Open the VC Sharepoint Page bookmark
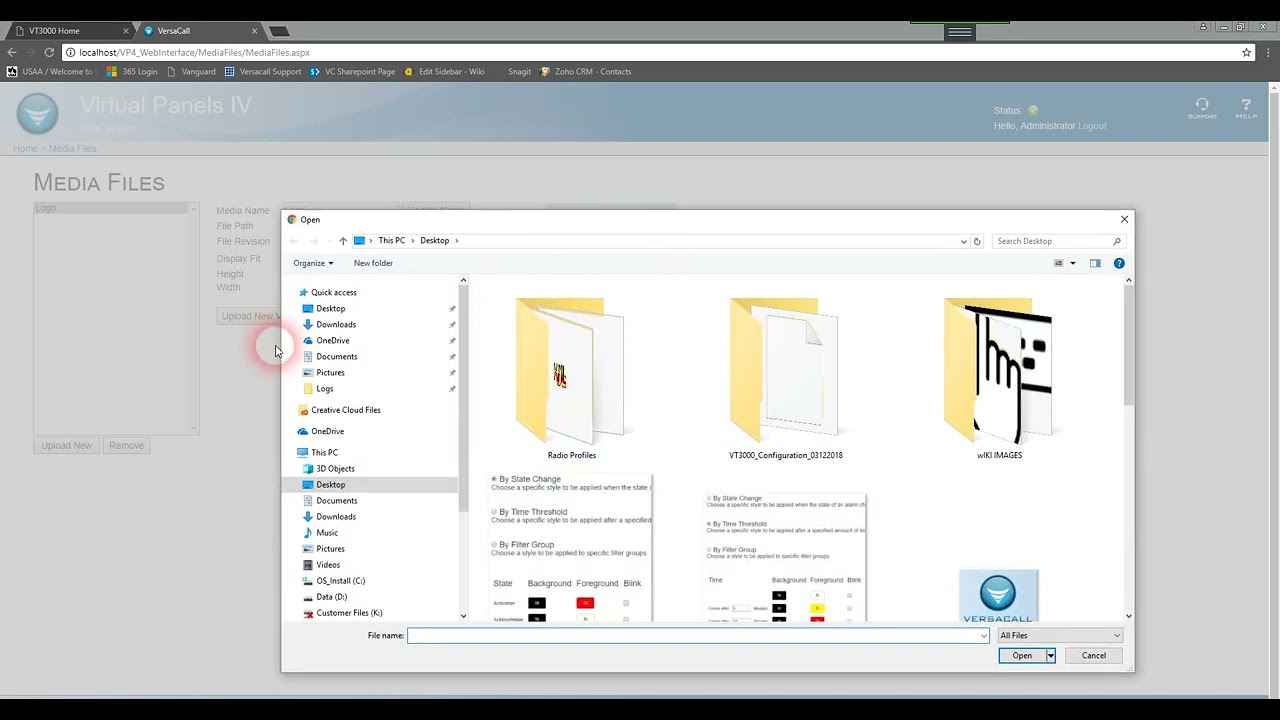This screenshot has width=1280, height=720. click(x=352, y=72)
